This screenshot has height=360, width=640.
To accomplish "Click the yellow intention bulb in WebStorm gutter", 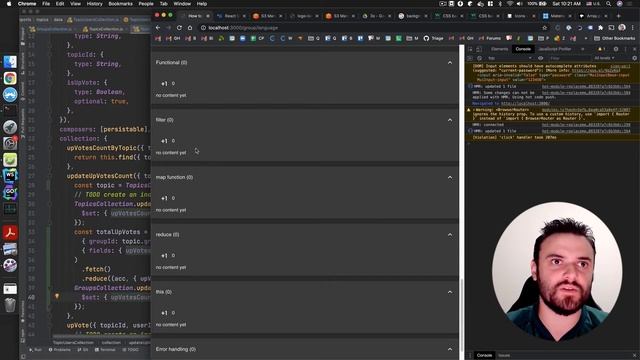I will click(57, 297).
